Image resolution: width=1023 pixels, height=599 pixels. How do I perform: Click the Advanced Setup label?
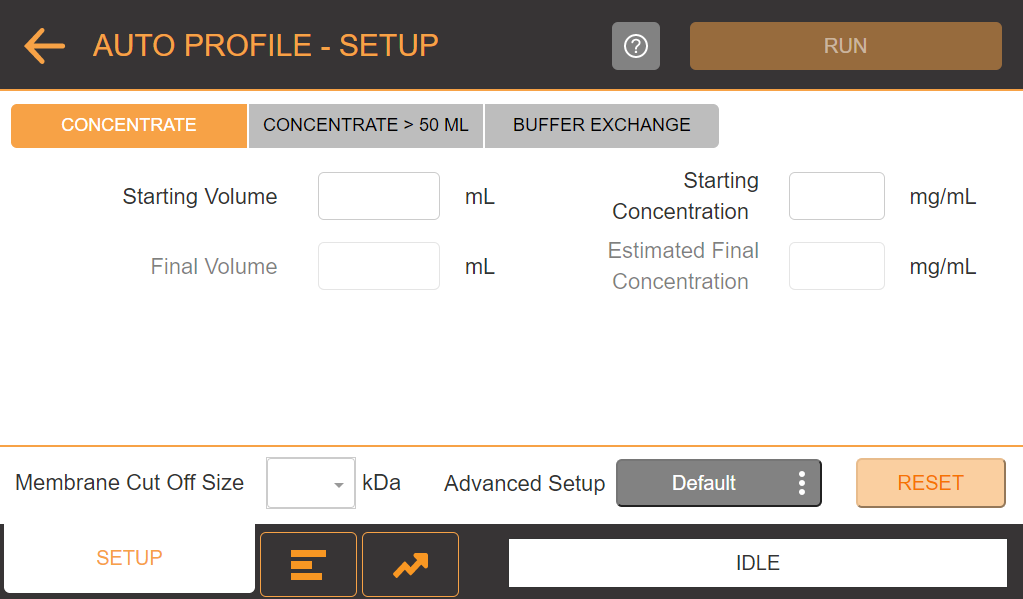(525, 484)
